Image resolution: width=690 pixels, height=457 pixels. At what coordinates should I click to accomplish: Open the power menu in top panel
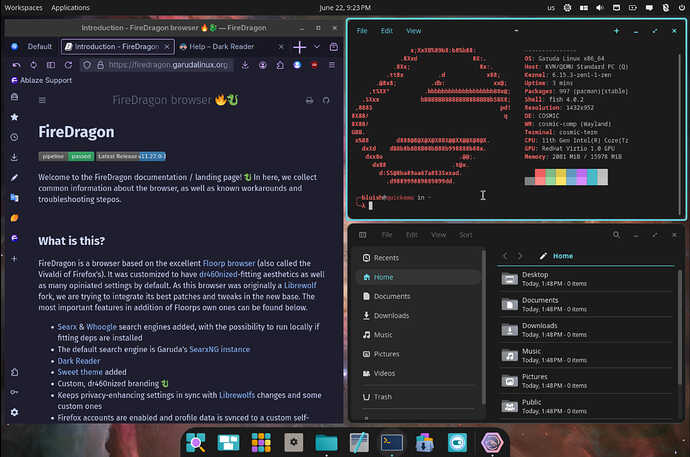pyautogui.click(x=681, y=7)
